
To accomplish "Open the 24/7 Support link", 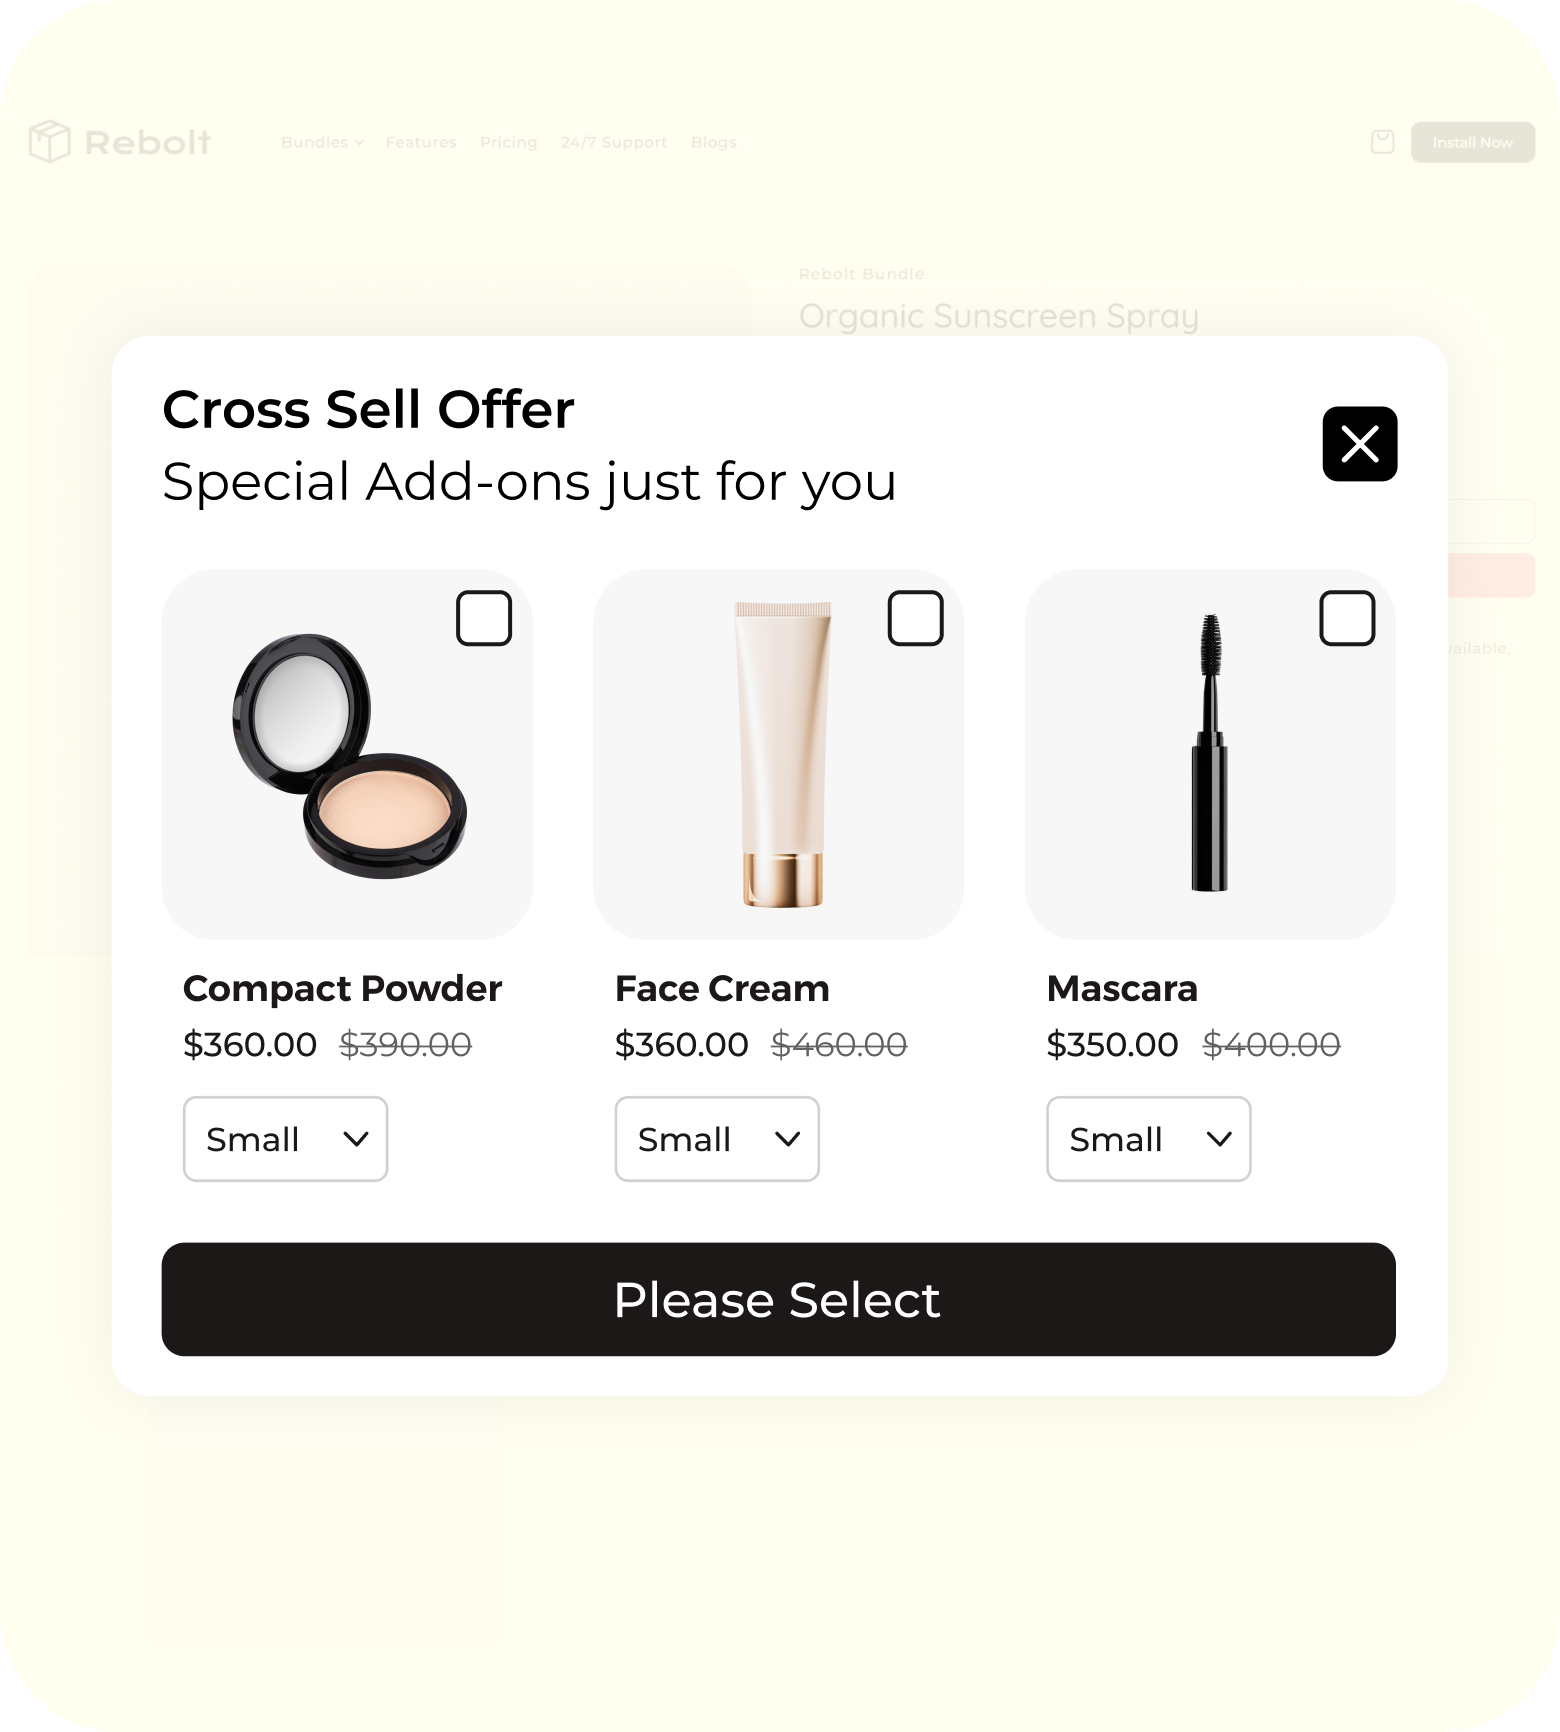I will [x=614, y=142].
